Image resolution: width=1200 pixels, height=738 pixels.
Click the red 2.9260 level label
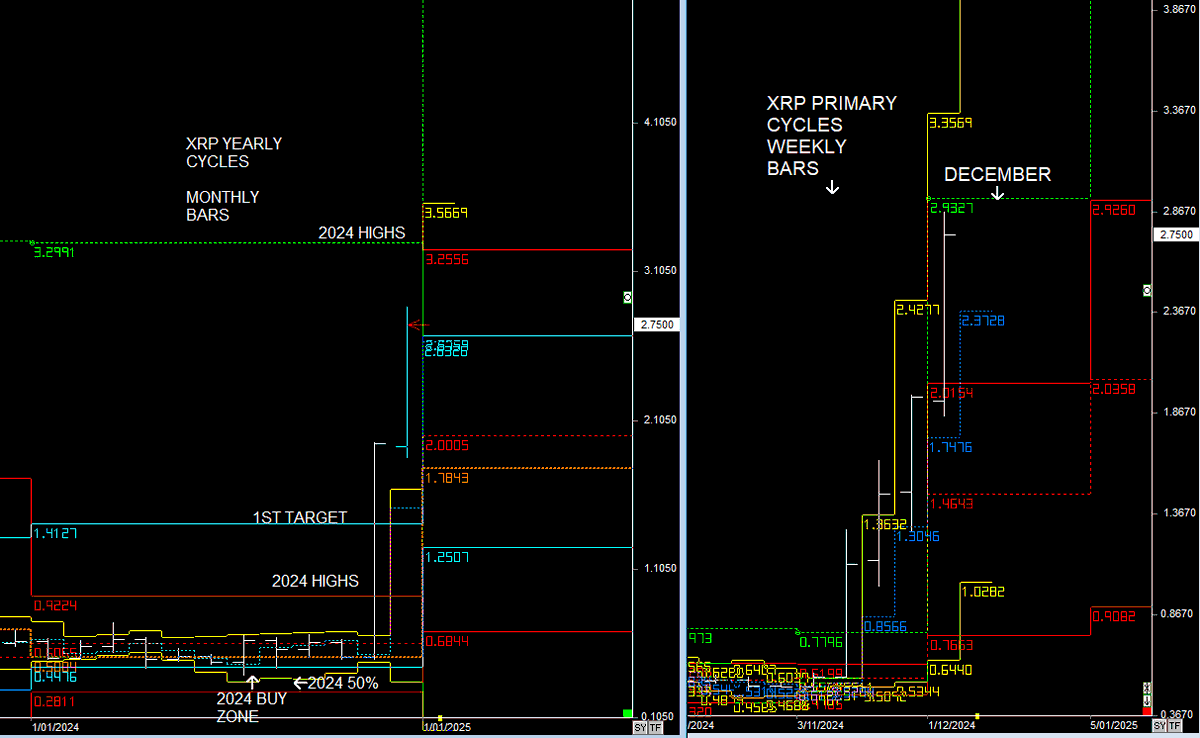(1114, 211)
